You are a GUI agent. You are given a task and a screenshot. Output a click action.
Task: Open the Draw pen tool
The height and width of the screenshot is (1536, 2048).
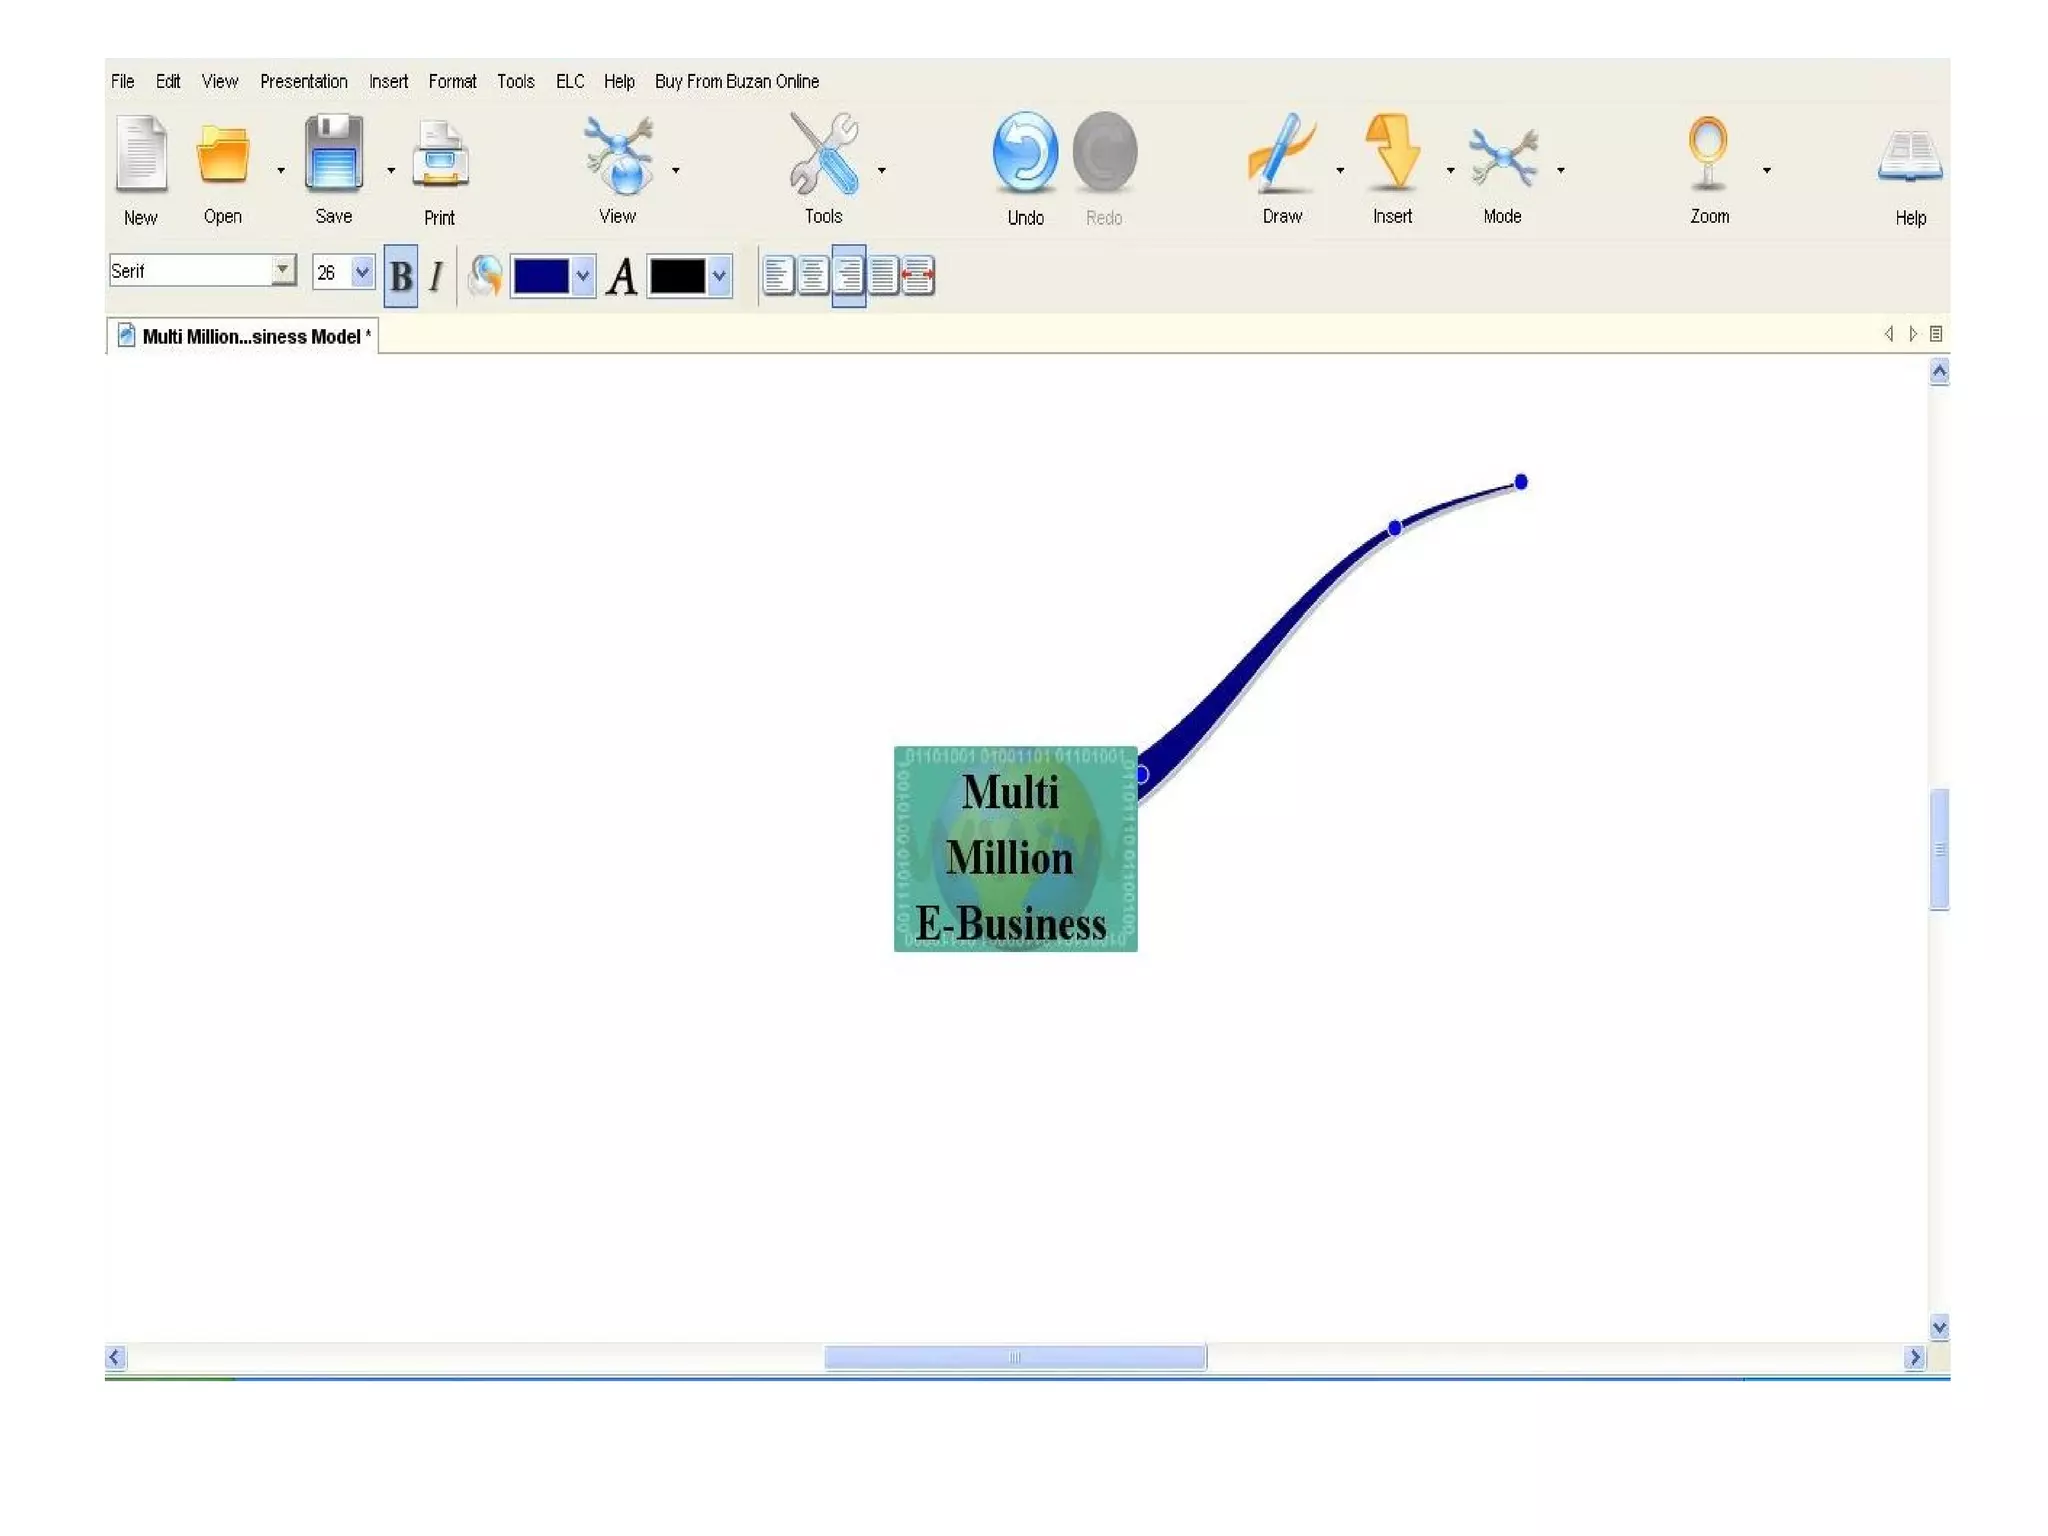pyautogui.click(x=1281, y=153)
